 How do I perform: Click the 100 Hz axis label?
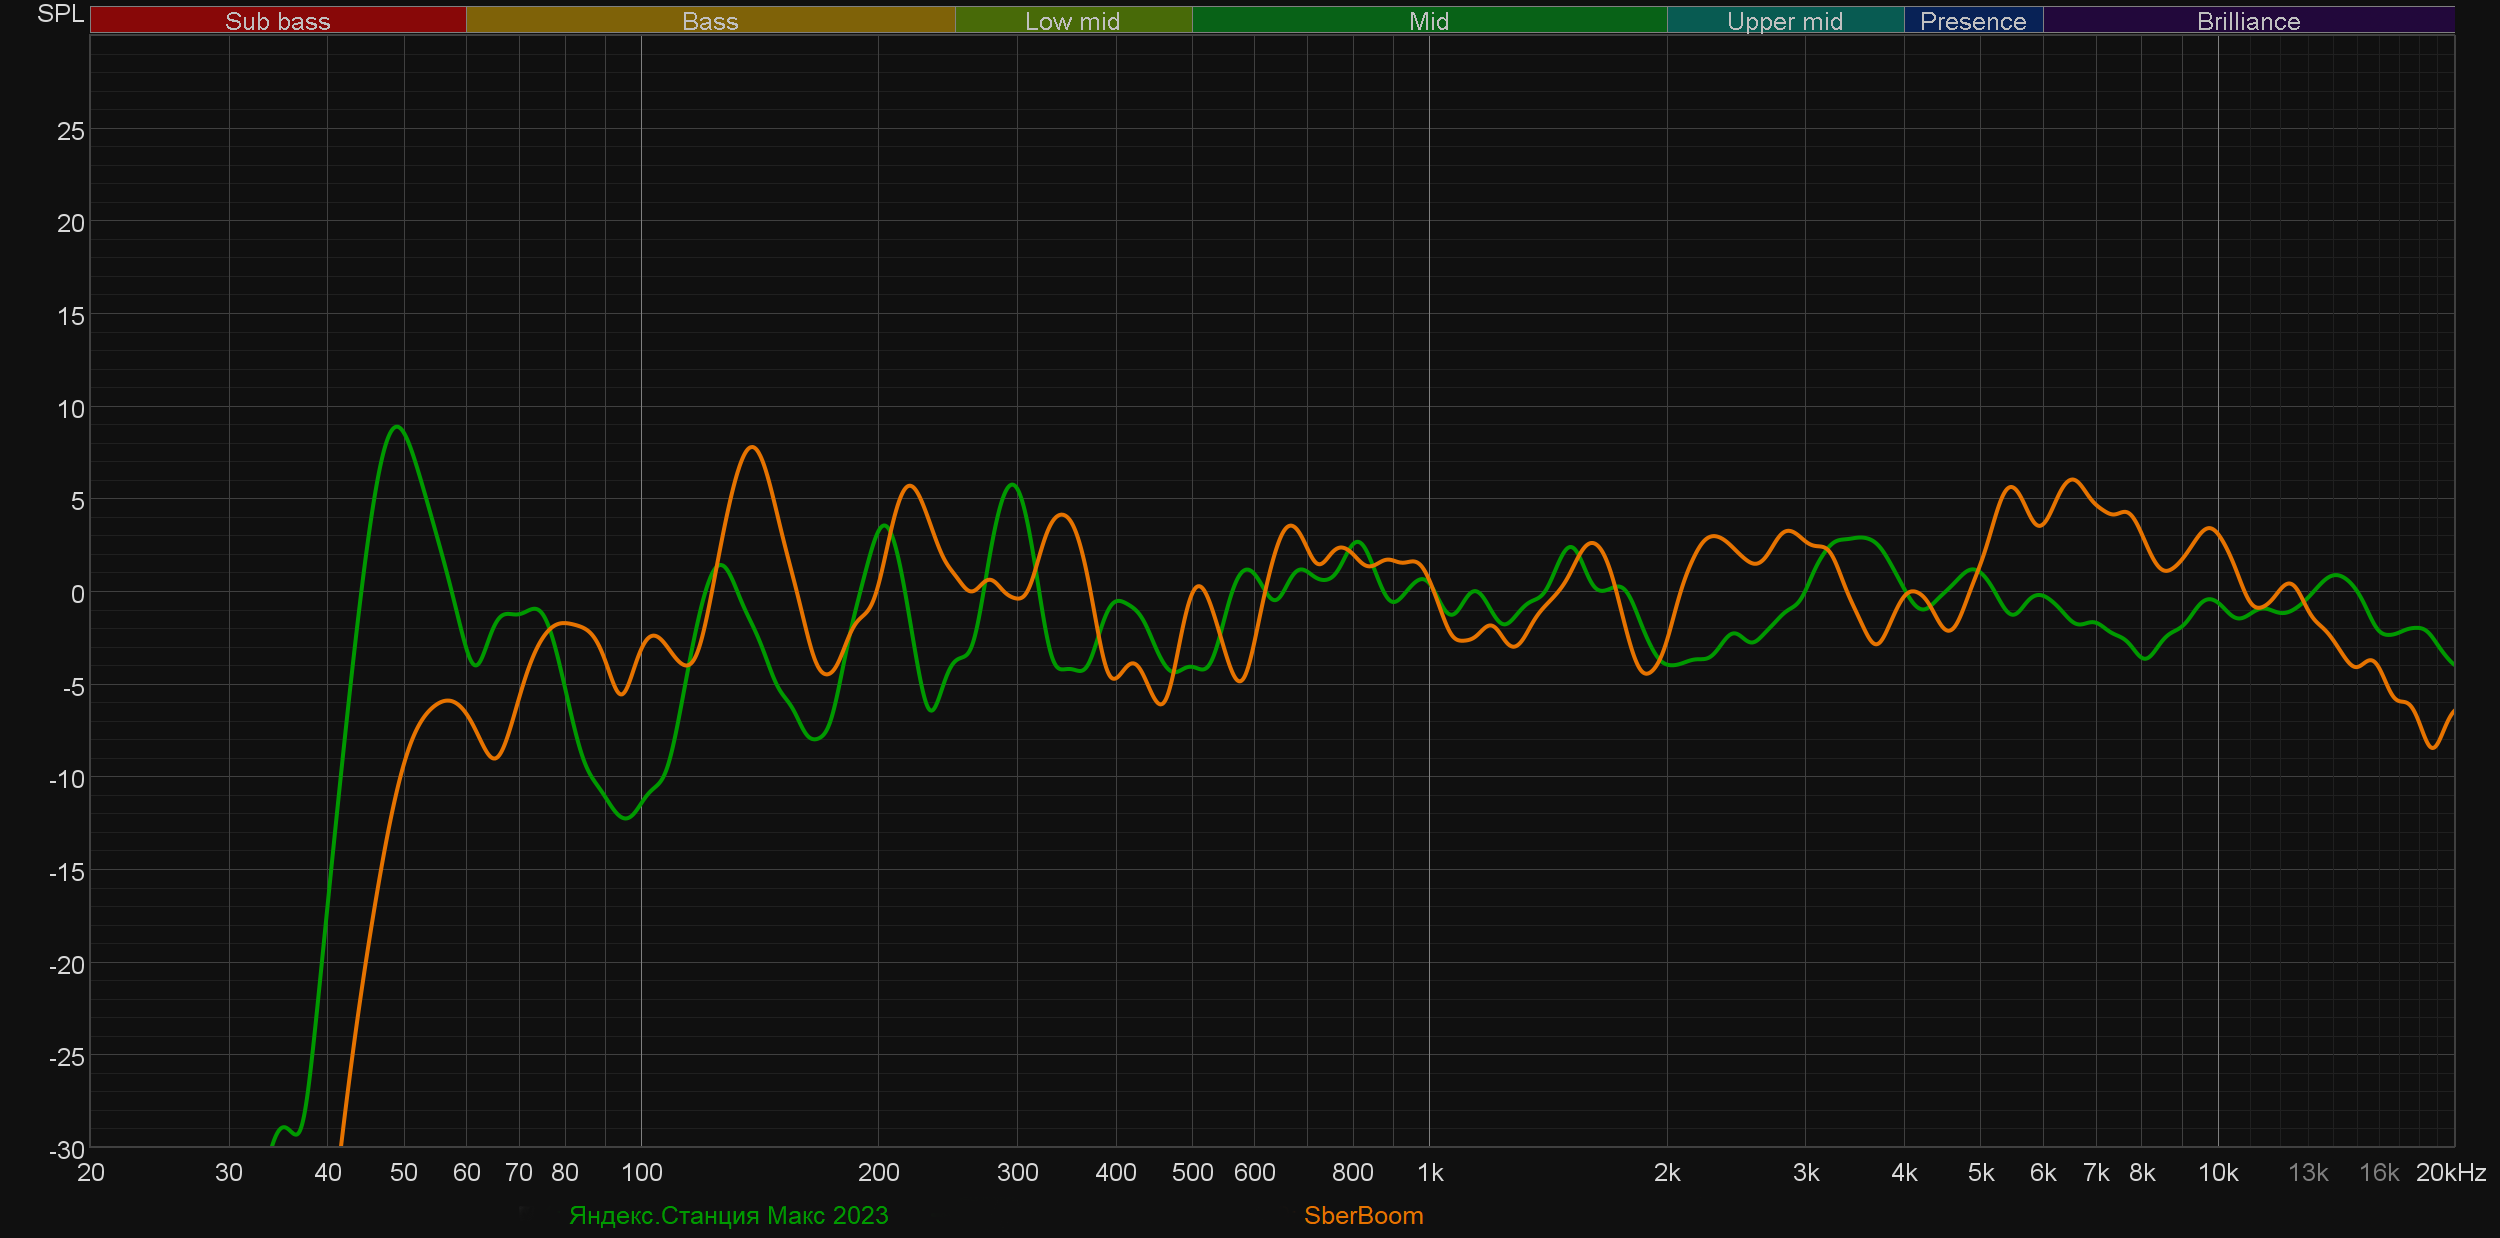coord(641,1173)
